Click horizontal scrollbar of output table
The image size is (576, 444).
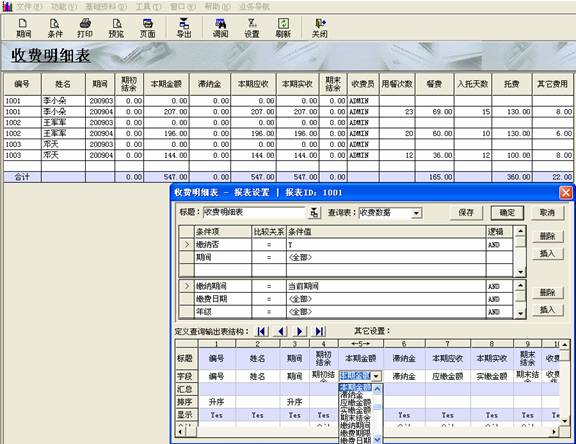[368, 432]
